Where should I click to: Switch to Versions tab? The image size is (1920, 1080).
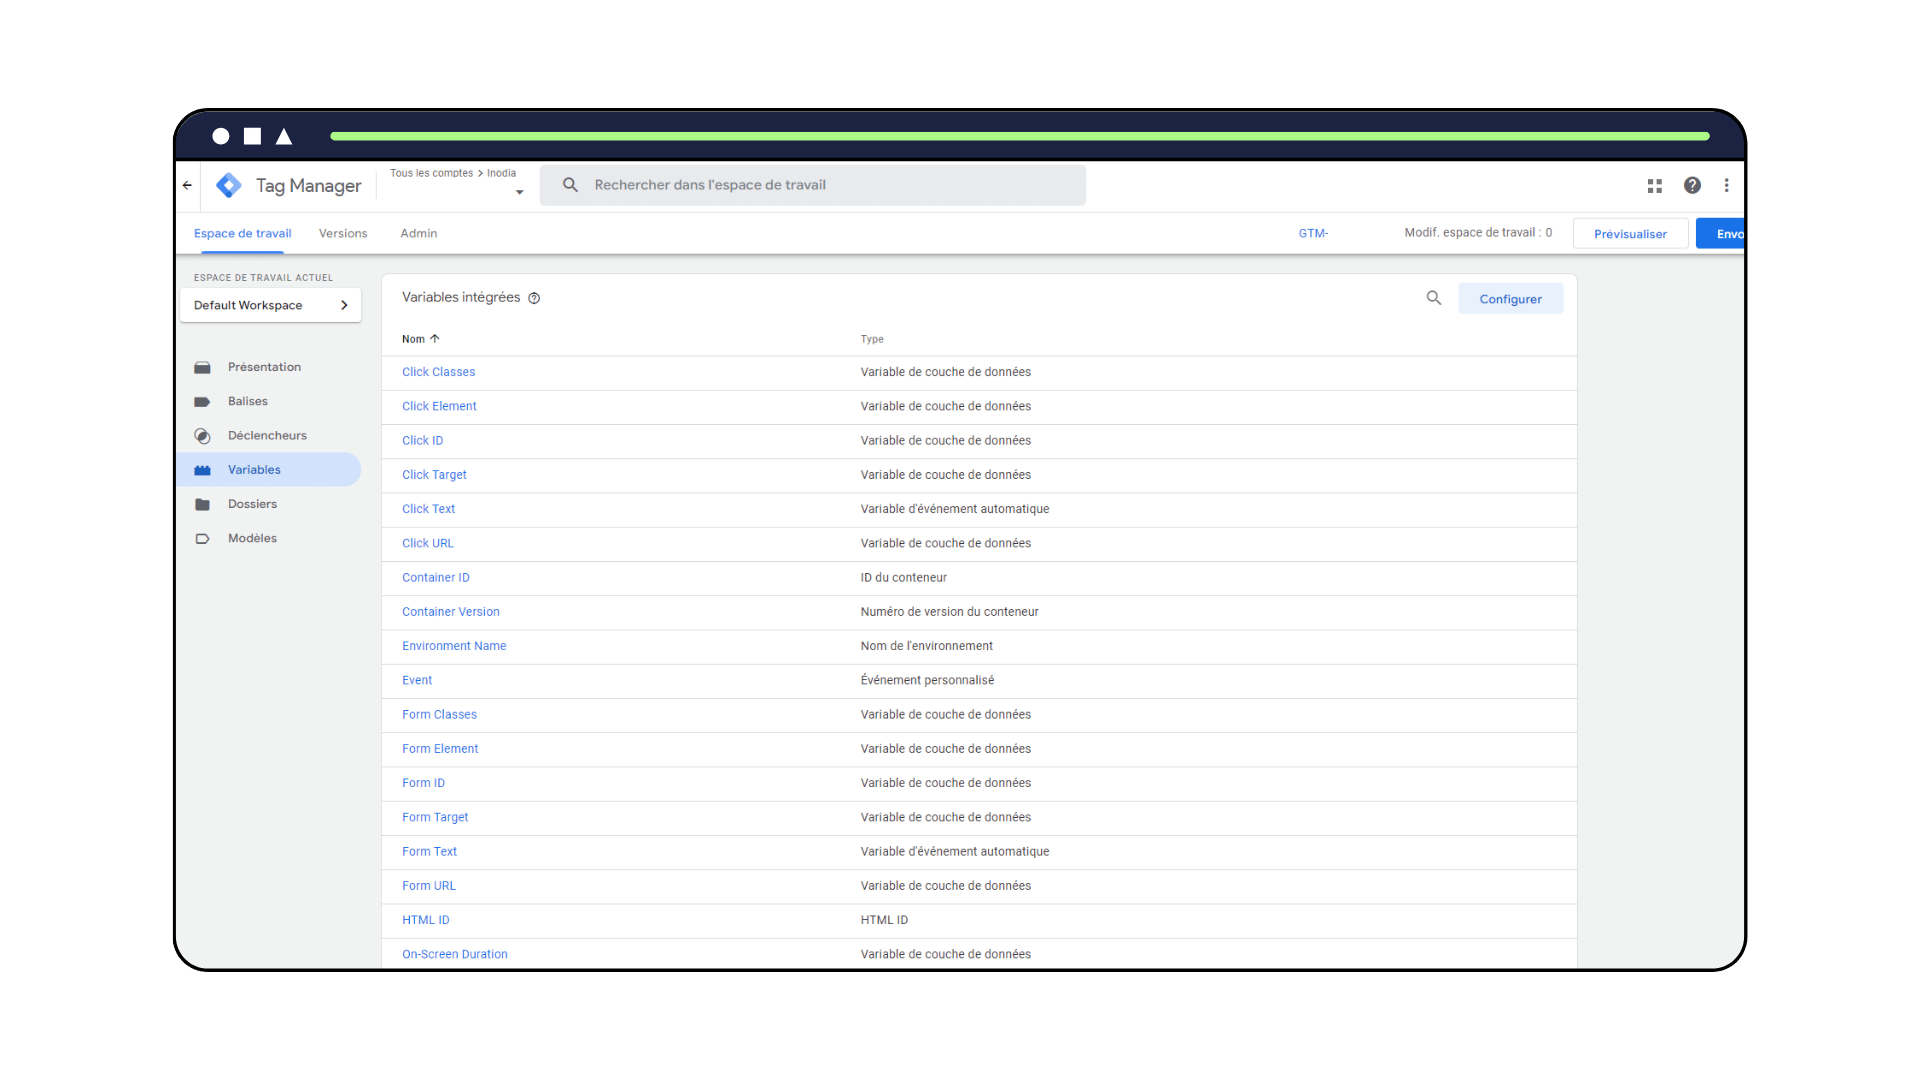(x=343, y=233)
